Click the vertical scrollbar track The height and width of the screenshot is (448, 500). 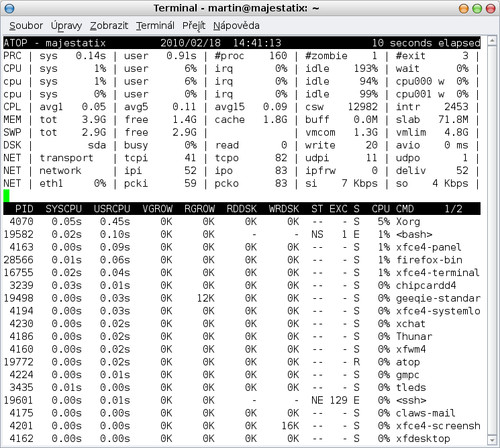pos(492,240)
